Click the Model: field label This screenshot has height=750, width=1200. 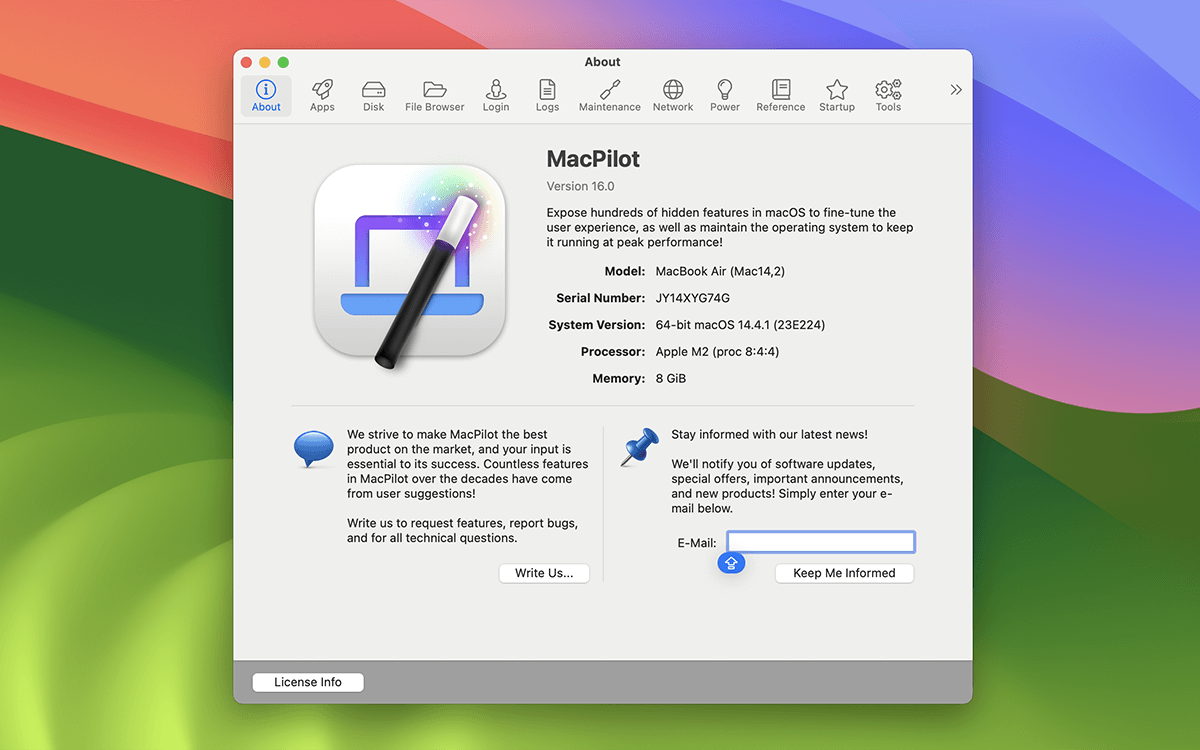tap(625, 271)
